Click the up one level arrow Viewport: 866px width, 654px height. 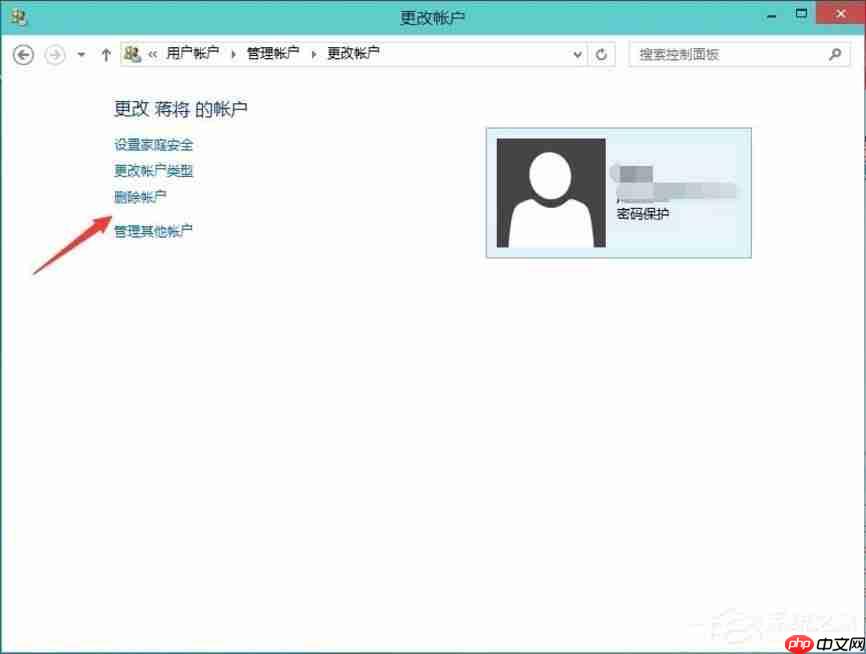tap(106, 55)
